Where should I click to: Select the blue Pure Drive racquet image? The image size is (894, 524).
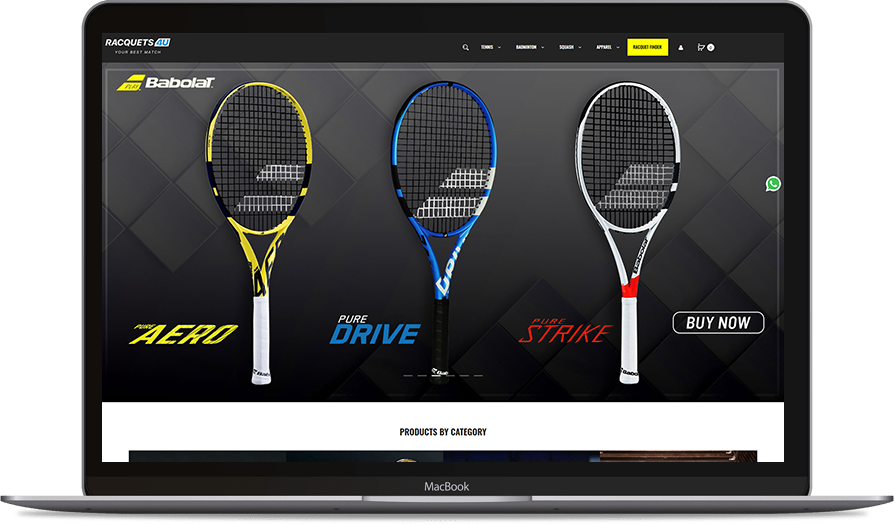tap(443, 231)
